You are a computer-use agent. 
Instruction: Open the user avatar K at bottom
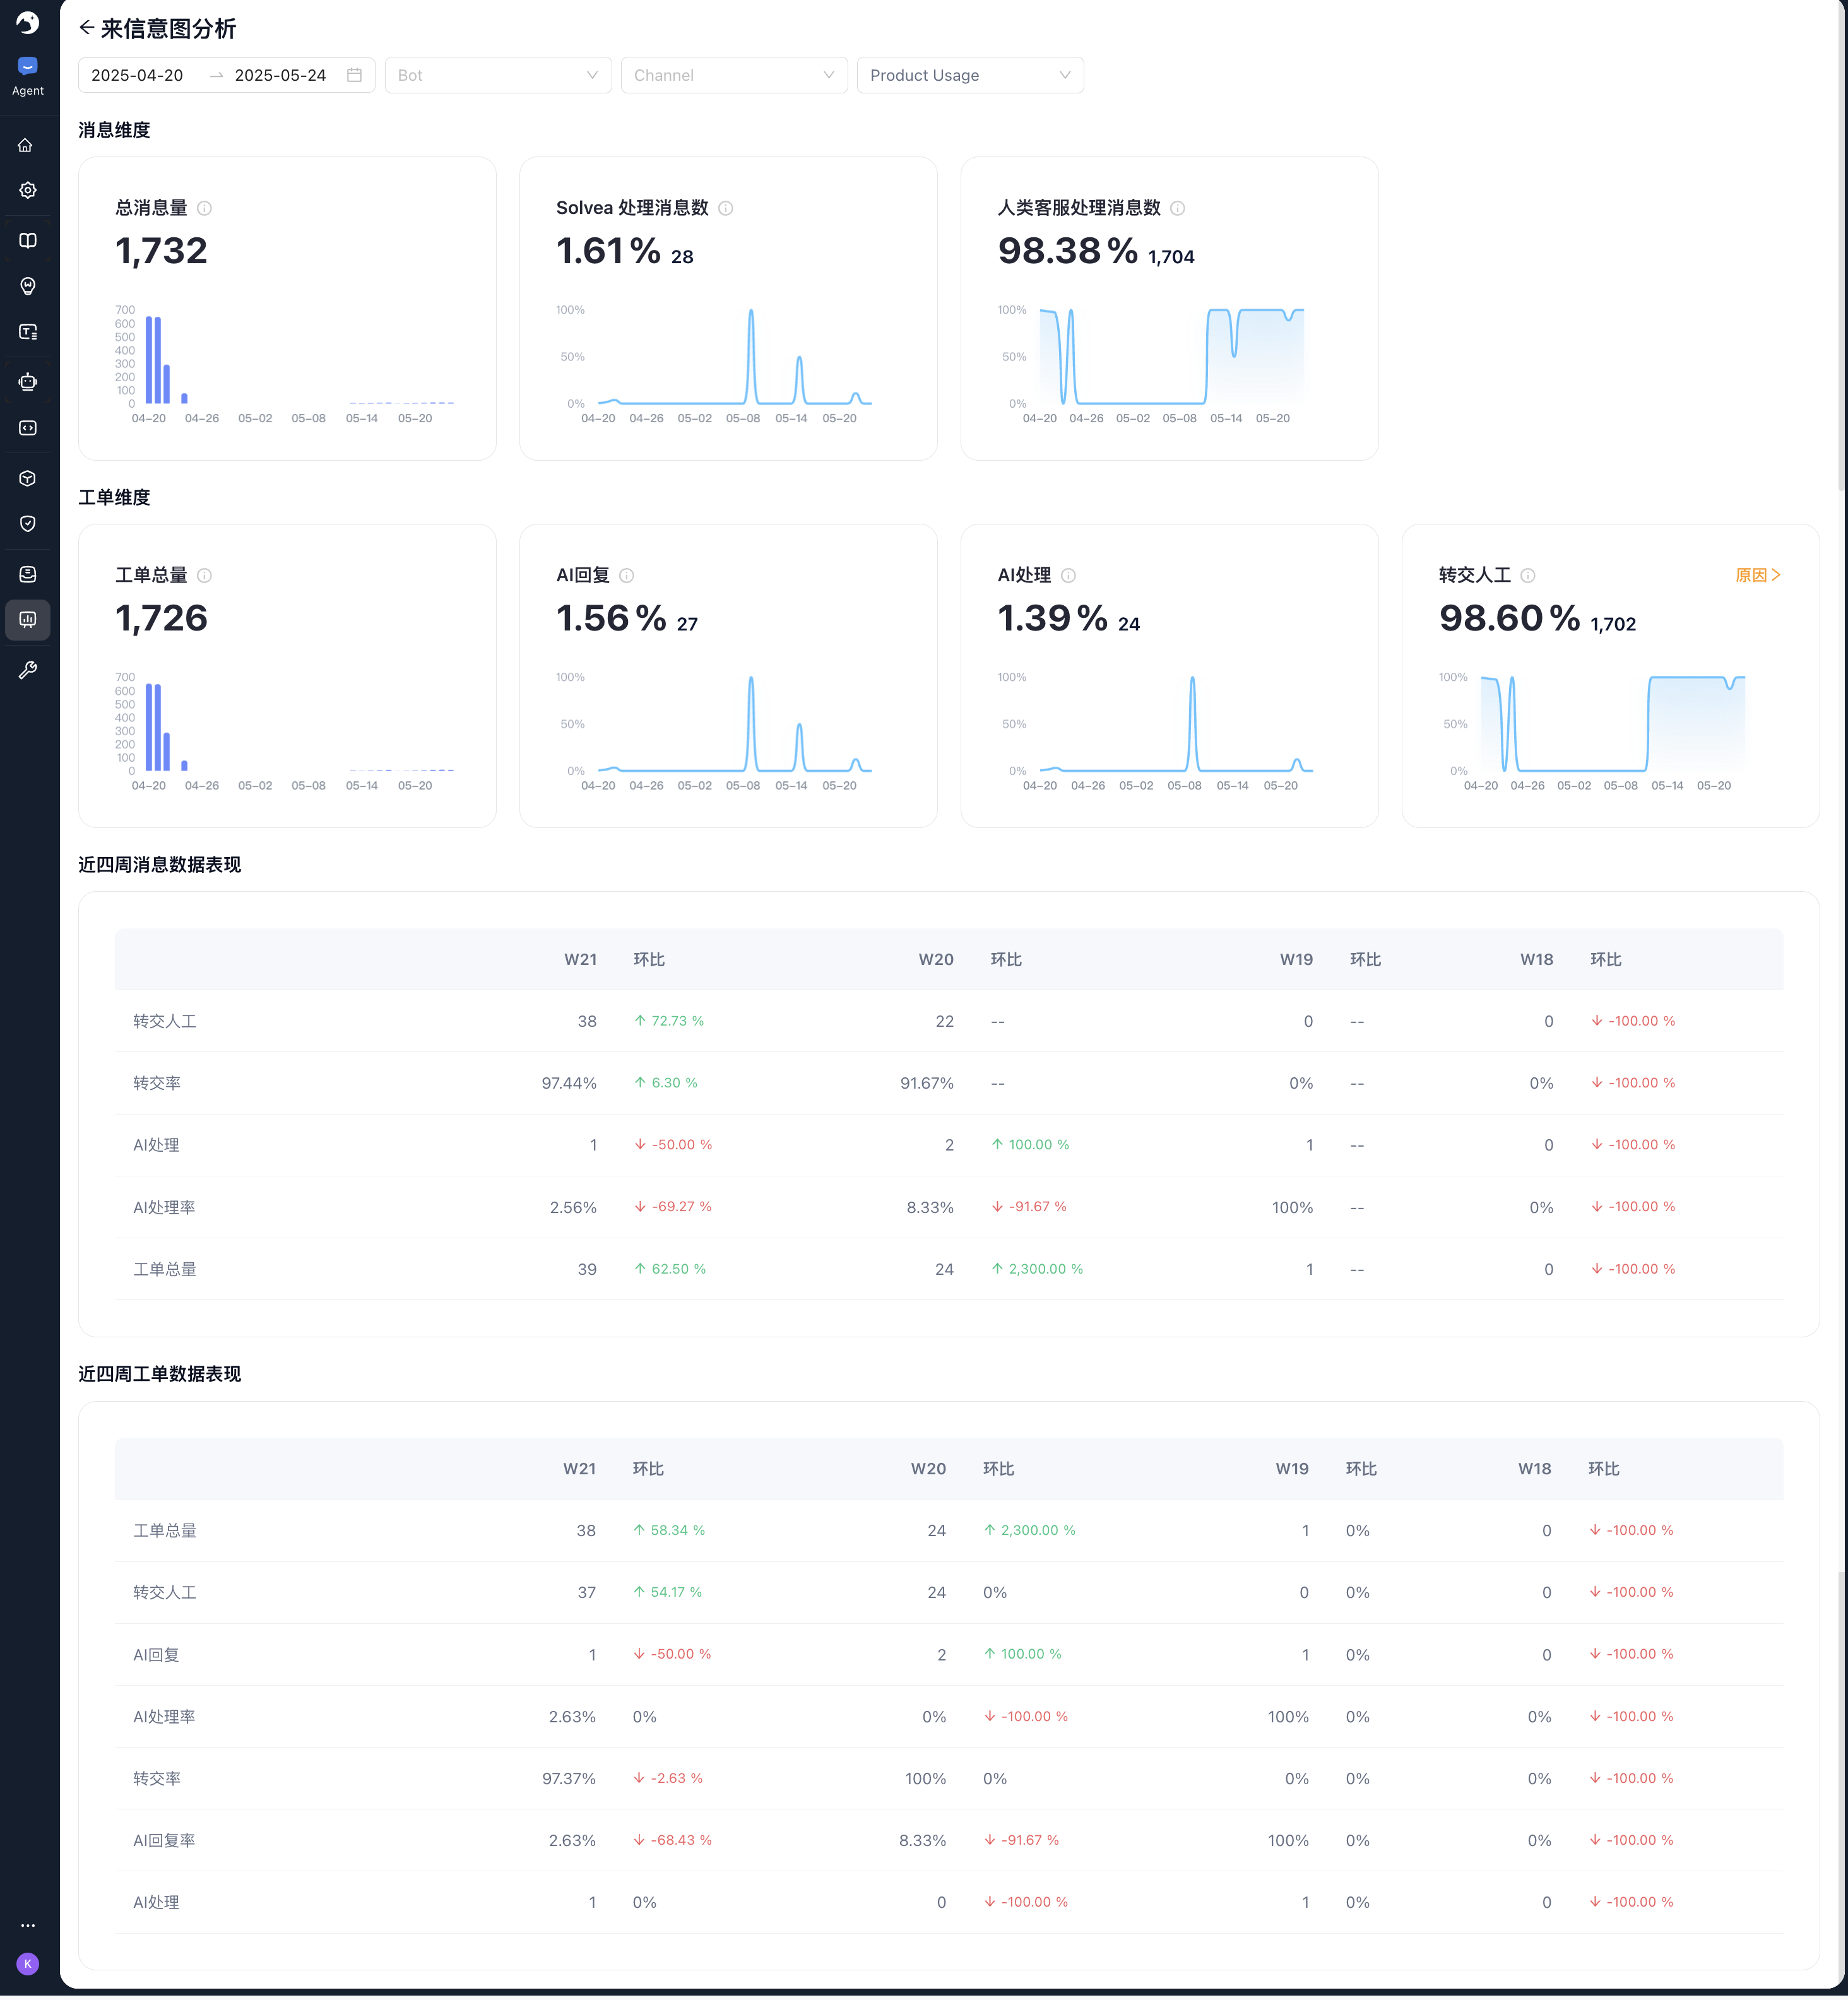(x=27, y=1964)
